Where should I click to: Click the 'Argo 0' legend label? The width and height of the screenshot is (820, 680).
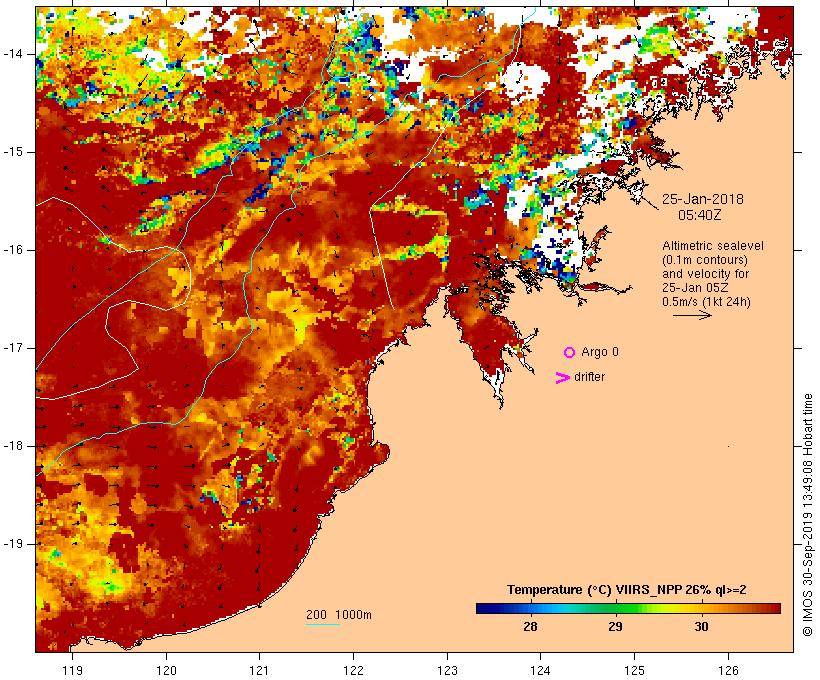tap(600, 352)
